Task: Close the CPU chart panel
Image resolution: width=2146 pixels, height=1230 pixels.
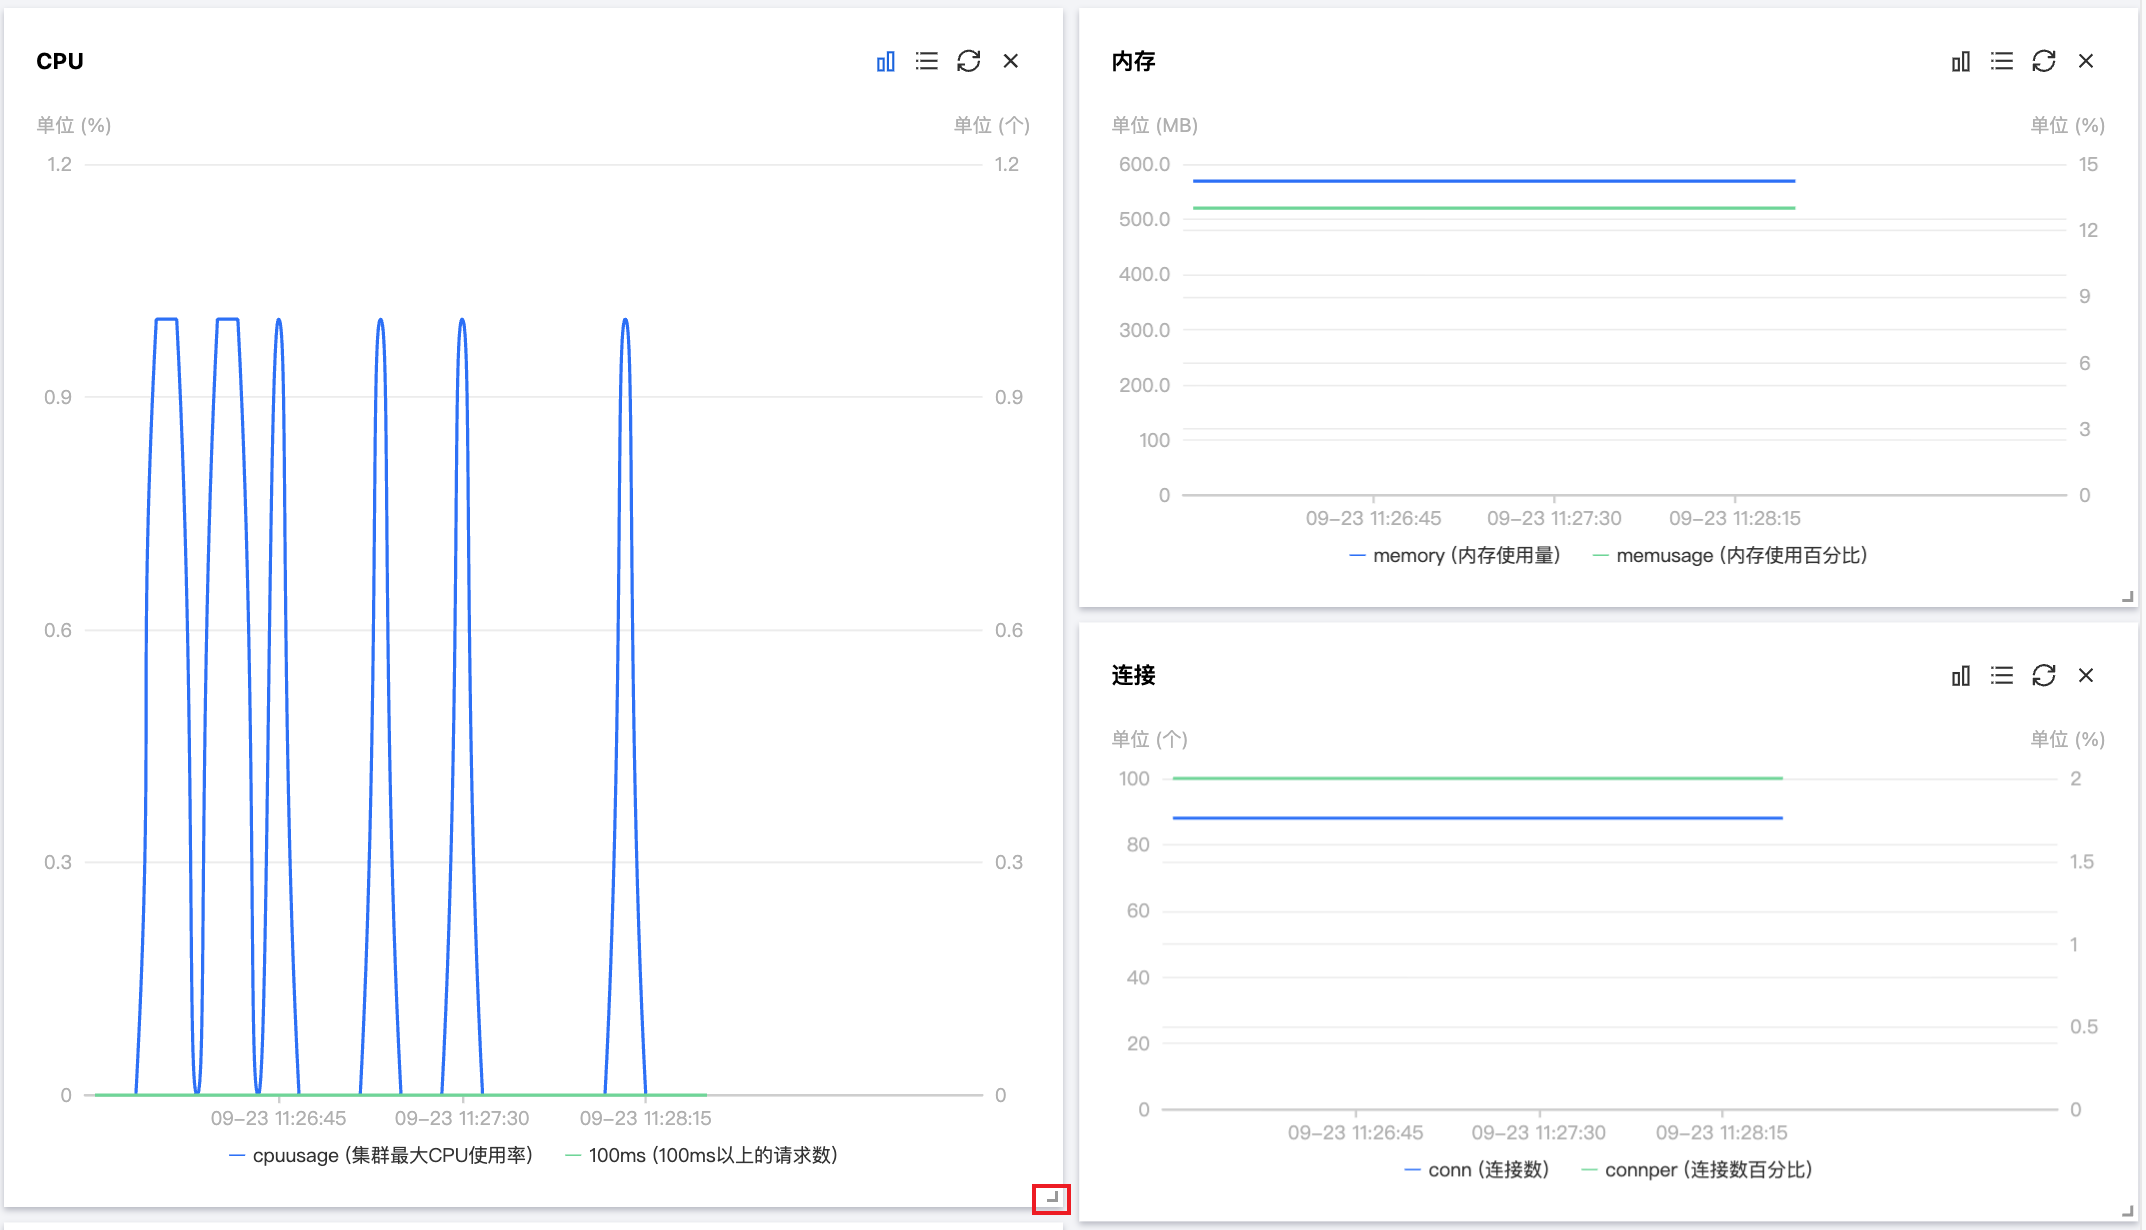Action: click(x=1011, y=62)
